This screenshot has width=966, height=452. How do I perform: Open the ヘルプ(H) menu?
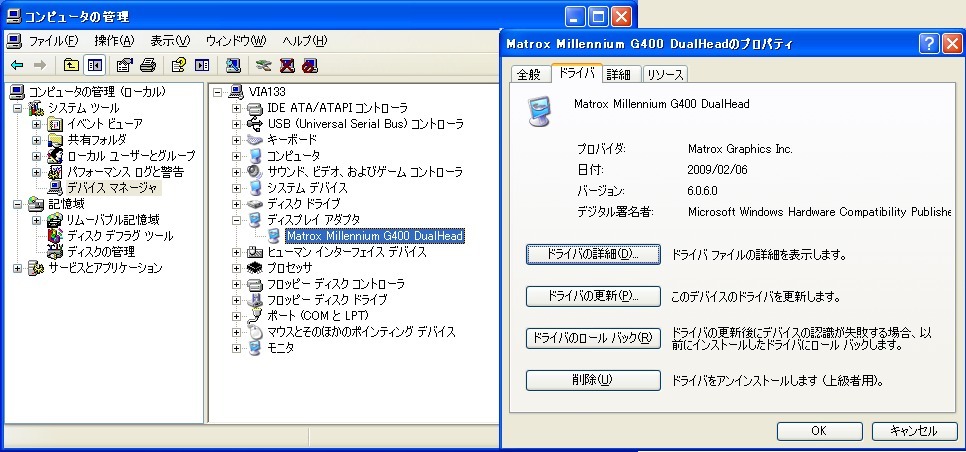coord(304,41)
